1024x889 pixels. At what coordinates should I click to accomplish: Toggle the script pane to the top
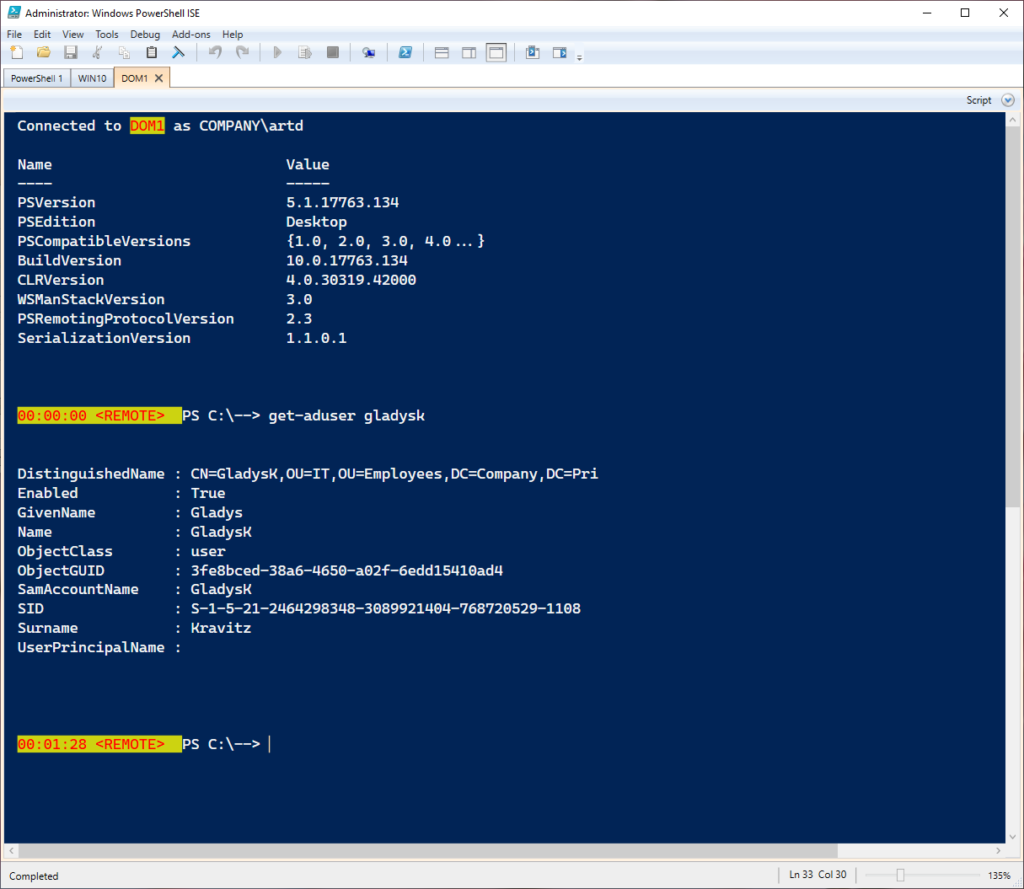coord(442,52)
